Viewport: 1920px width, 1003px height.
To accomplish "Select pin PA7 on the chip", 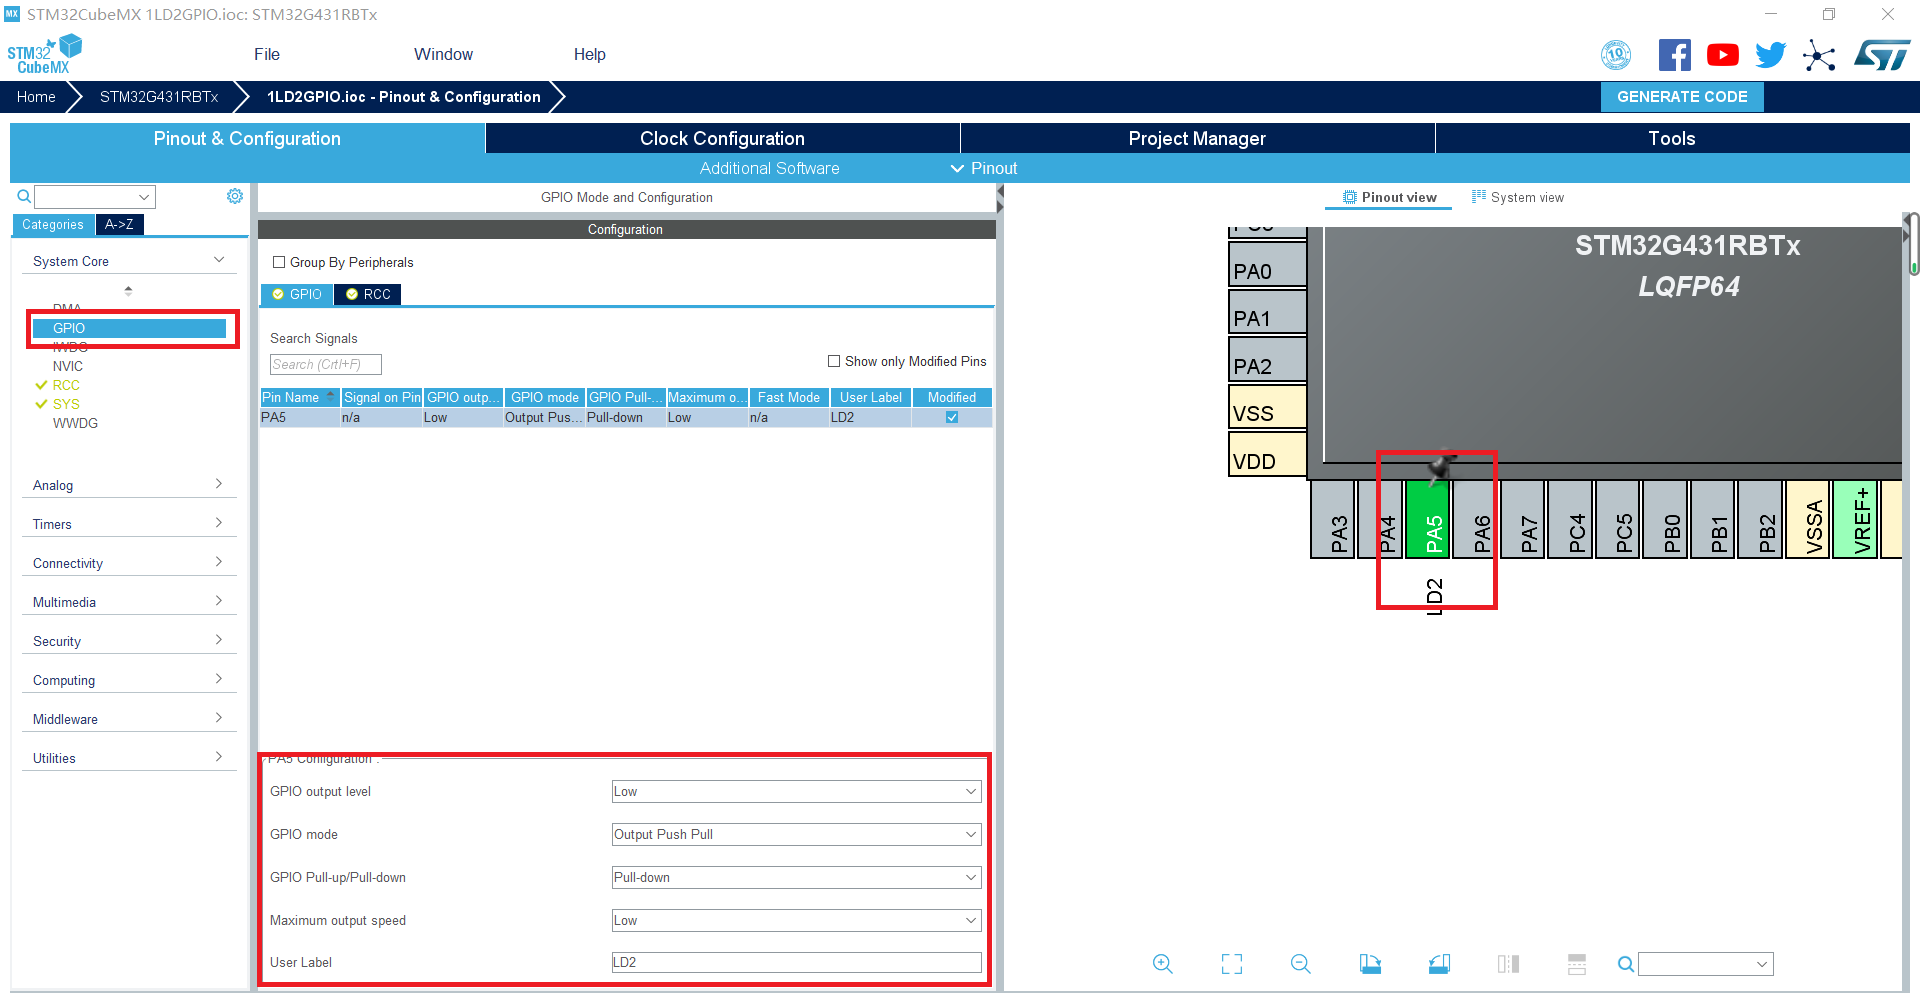I will point(1522,519).
